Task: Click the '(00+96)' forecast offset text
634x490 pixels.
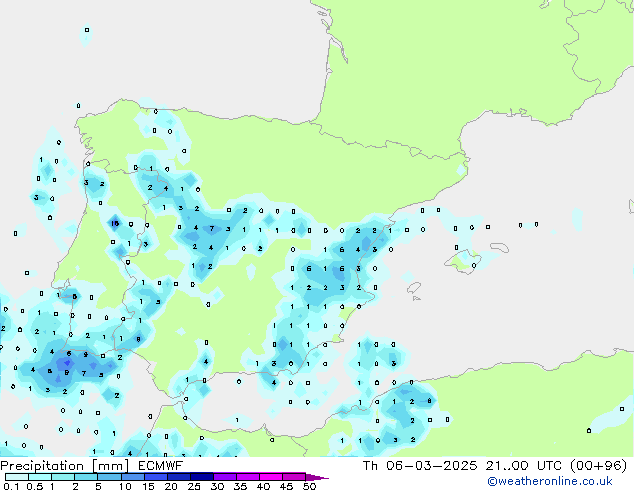Action: [x=598, y=466]
